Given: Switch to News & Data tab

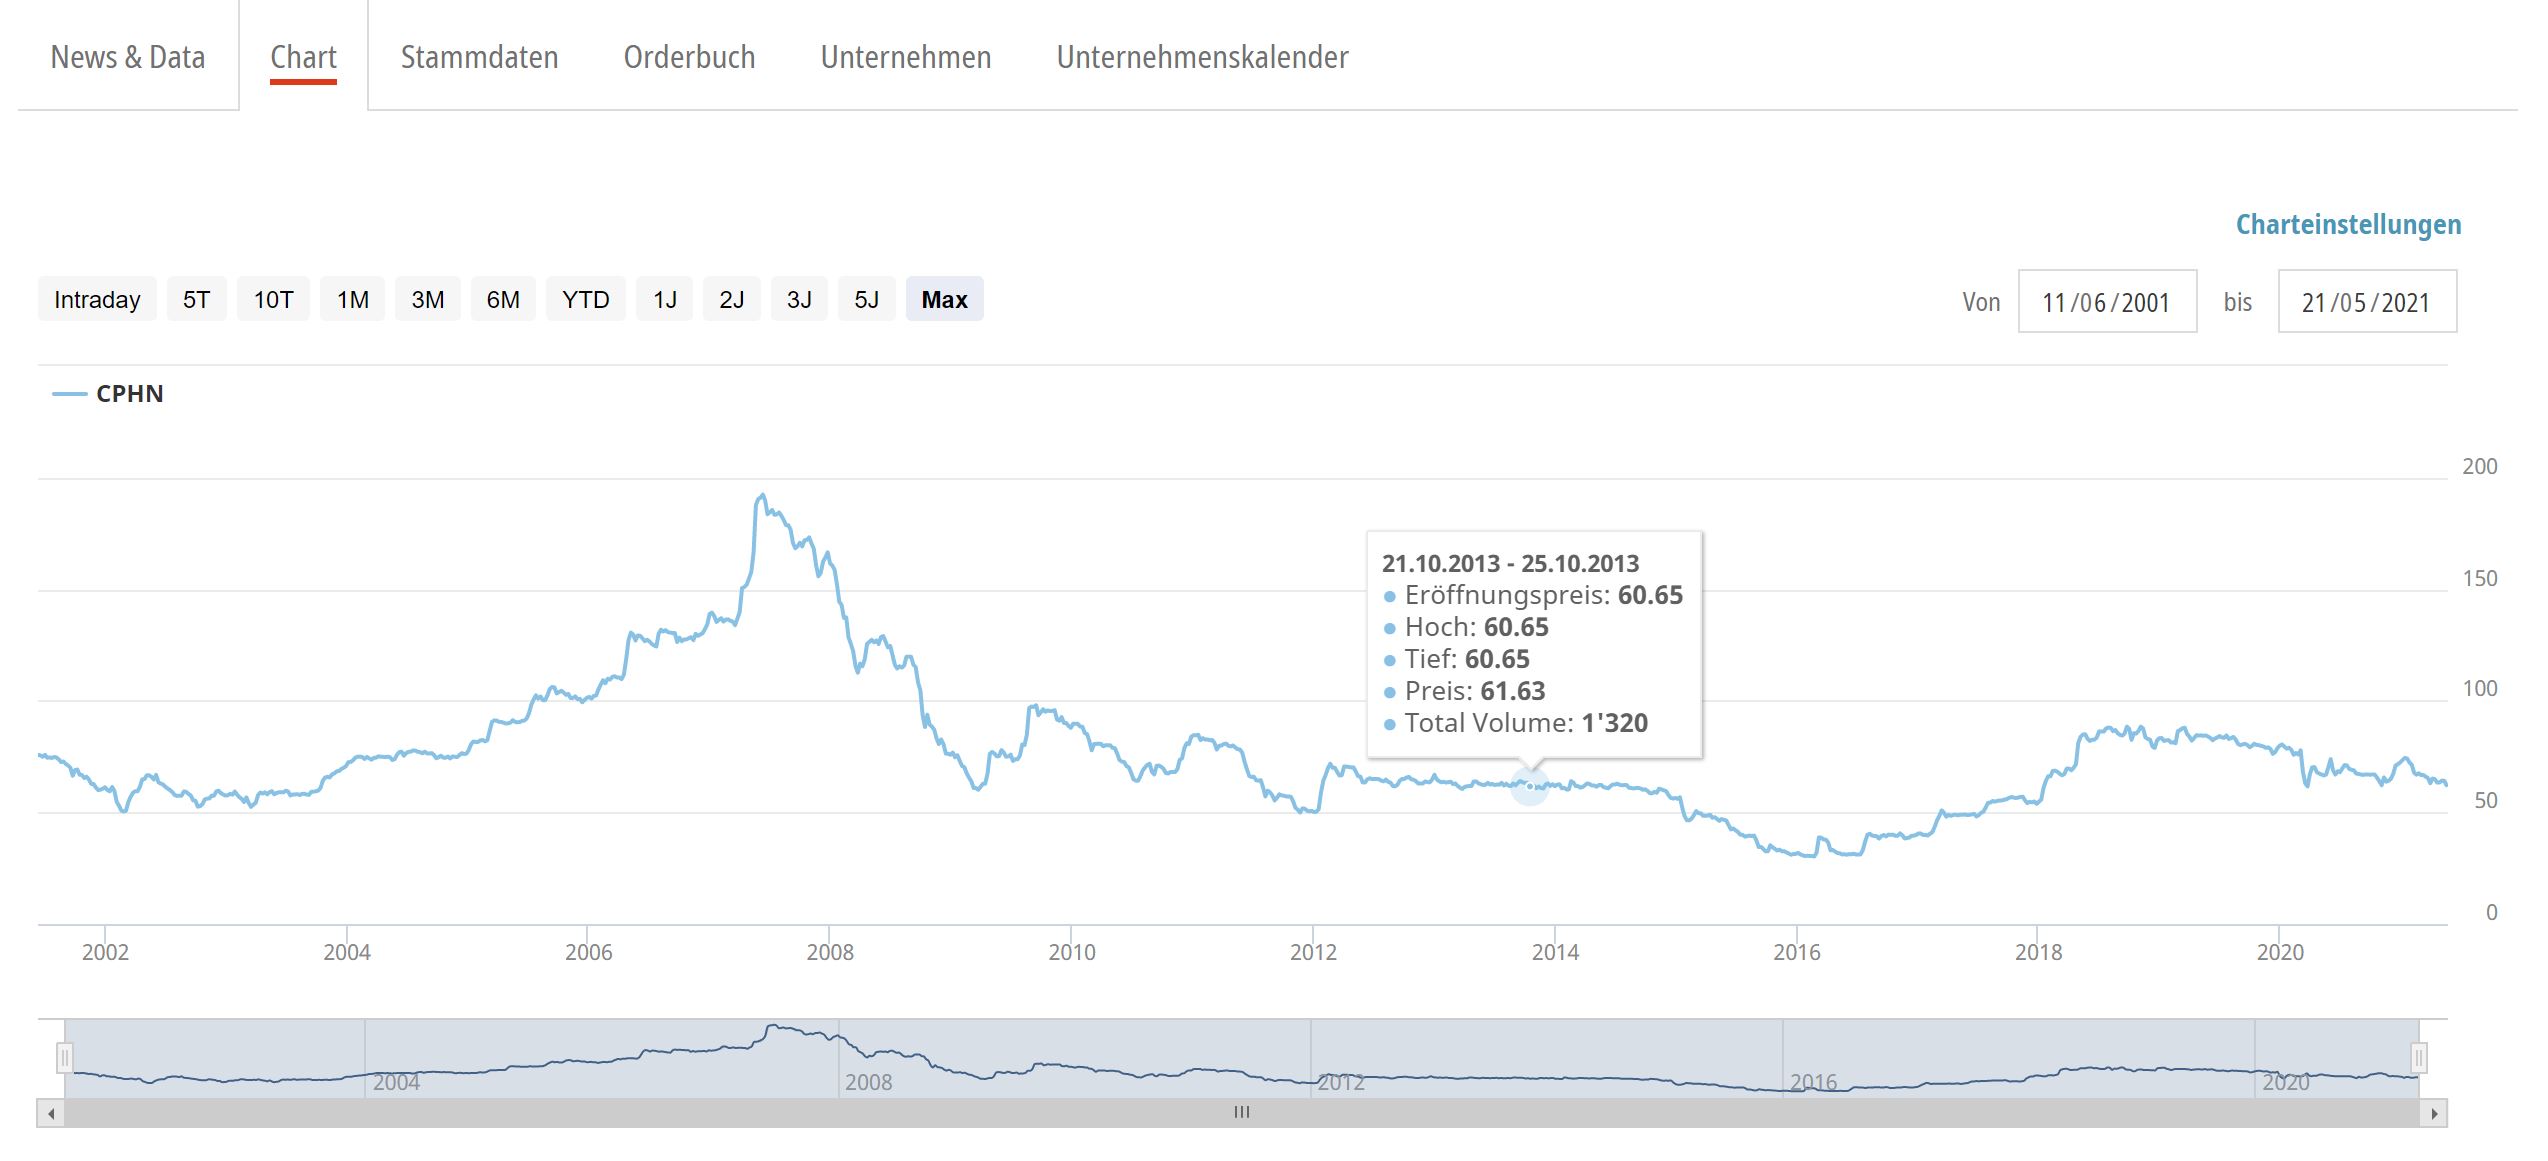Looking at the screenshot, I should pyautogui.click(x=128, y=57).
